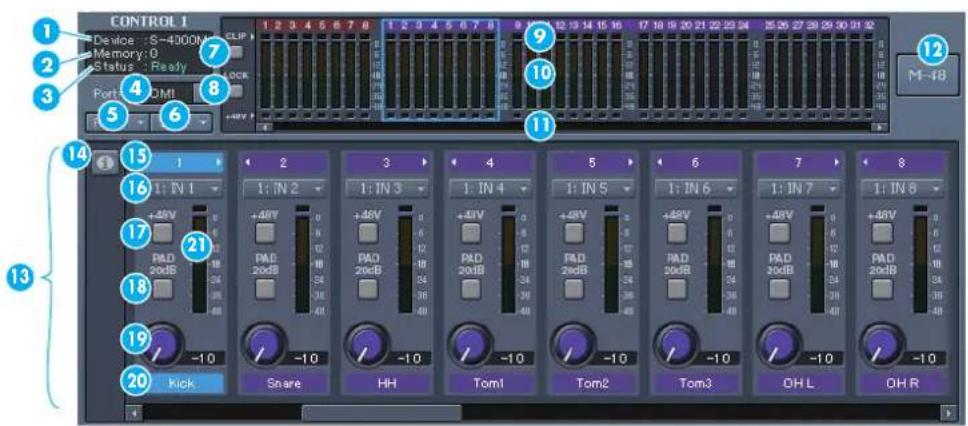Click the right arrow on channel 5 header
The height and width of the screenshot is (426, 968).
pyautogui.click(x=629, y=163)
